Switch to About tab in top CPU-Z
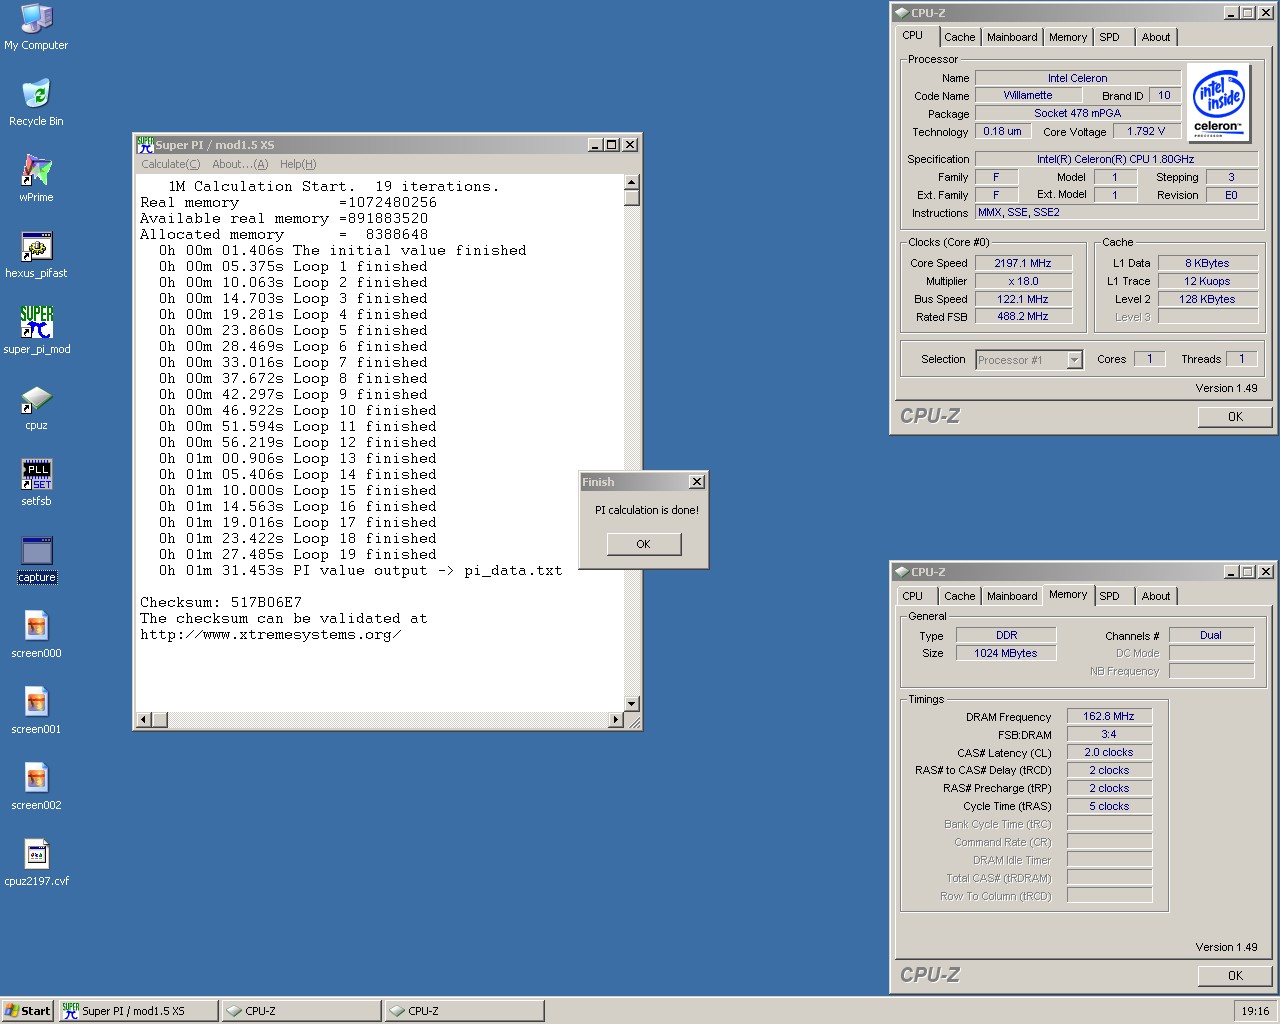 (1156, 37)
